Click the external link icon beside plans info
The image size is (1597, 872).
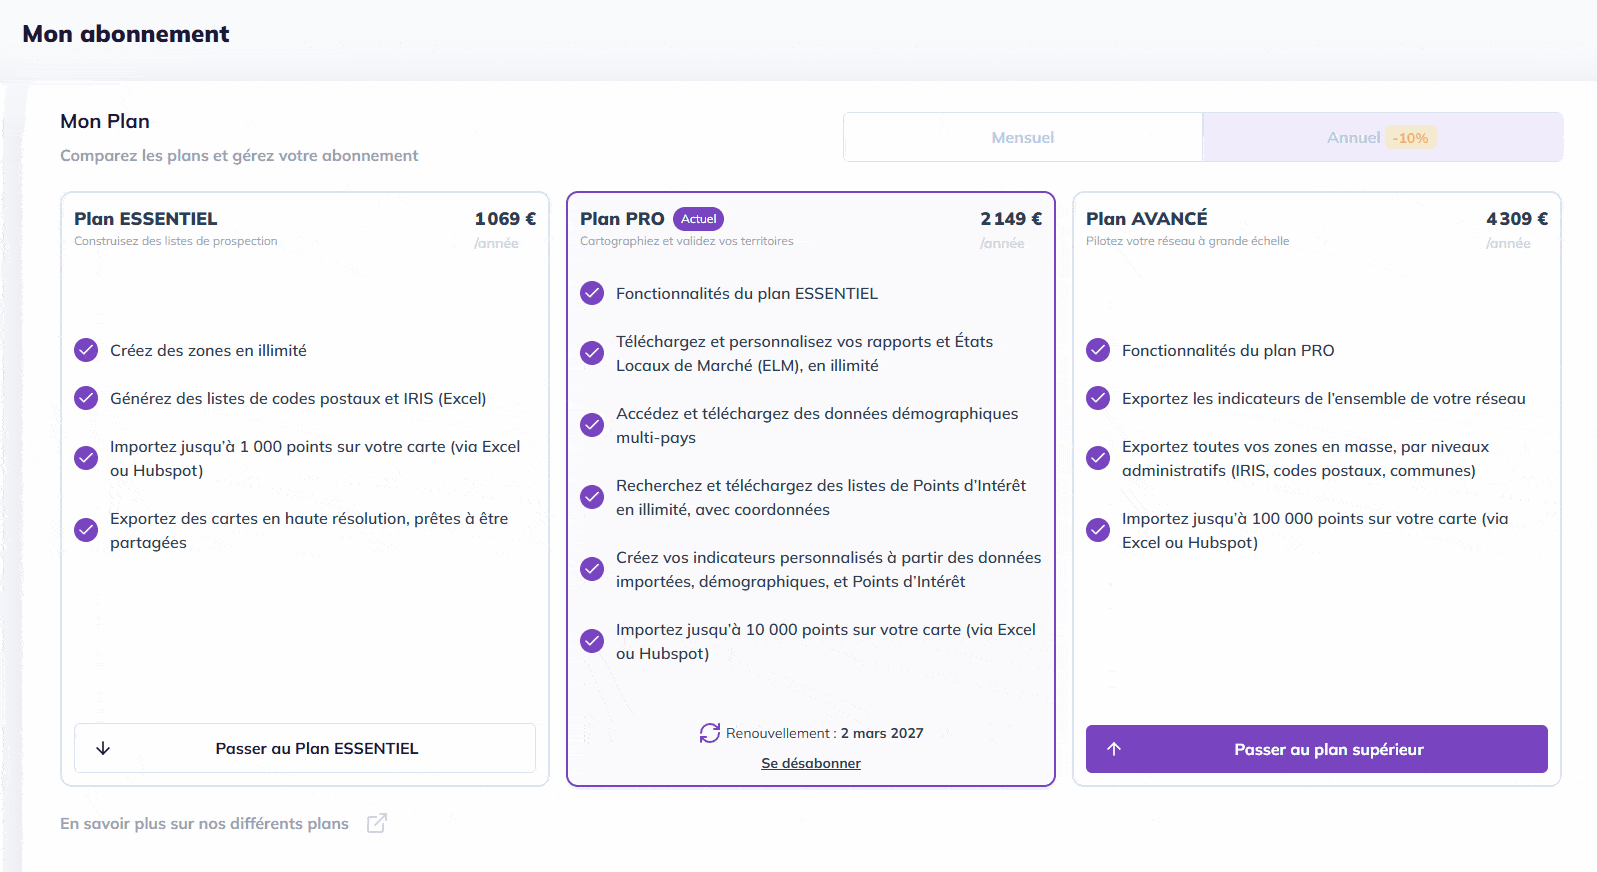pyautogui.click(x=376, y=823)
